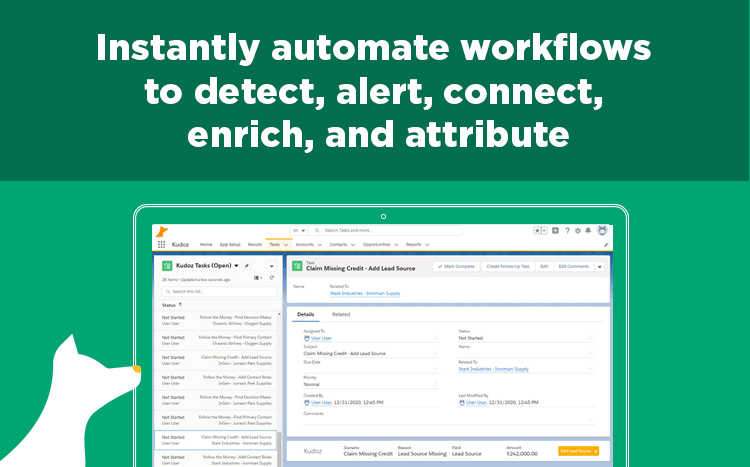The width and height of the screenshot is (750, 467).
Task: Expand the Opportunities tab chevron
Action: pyautogui.click(x=396, y=245)
